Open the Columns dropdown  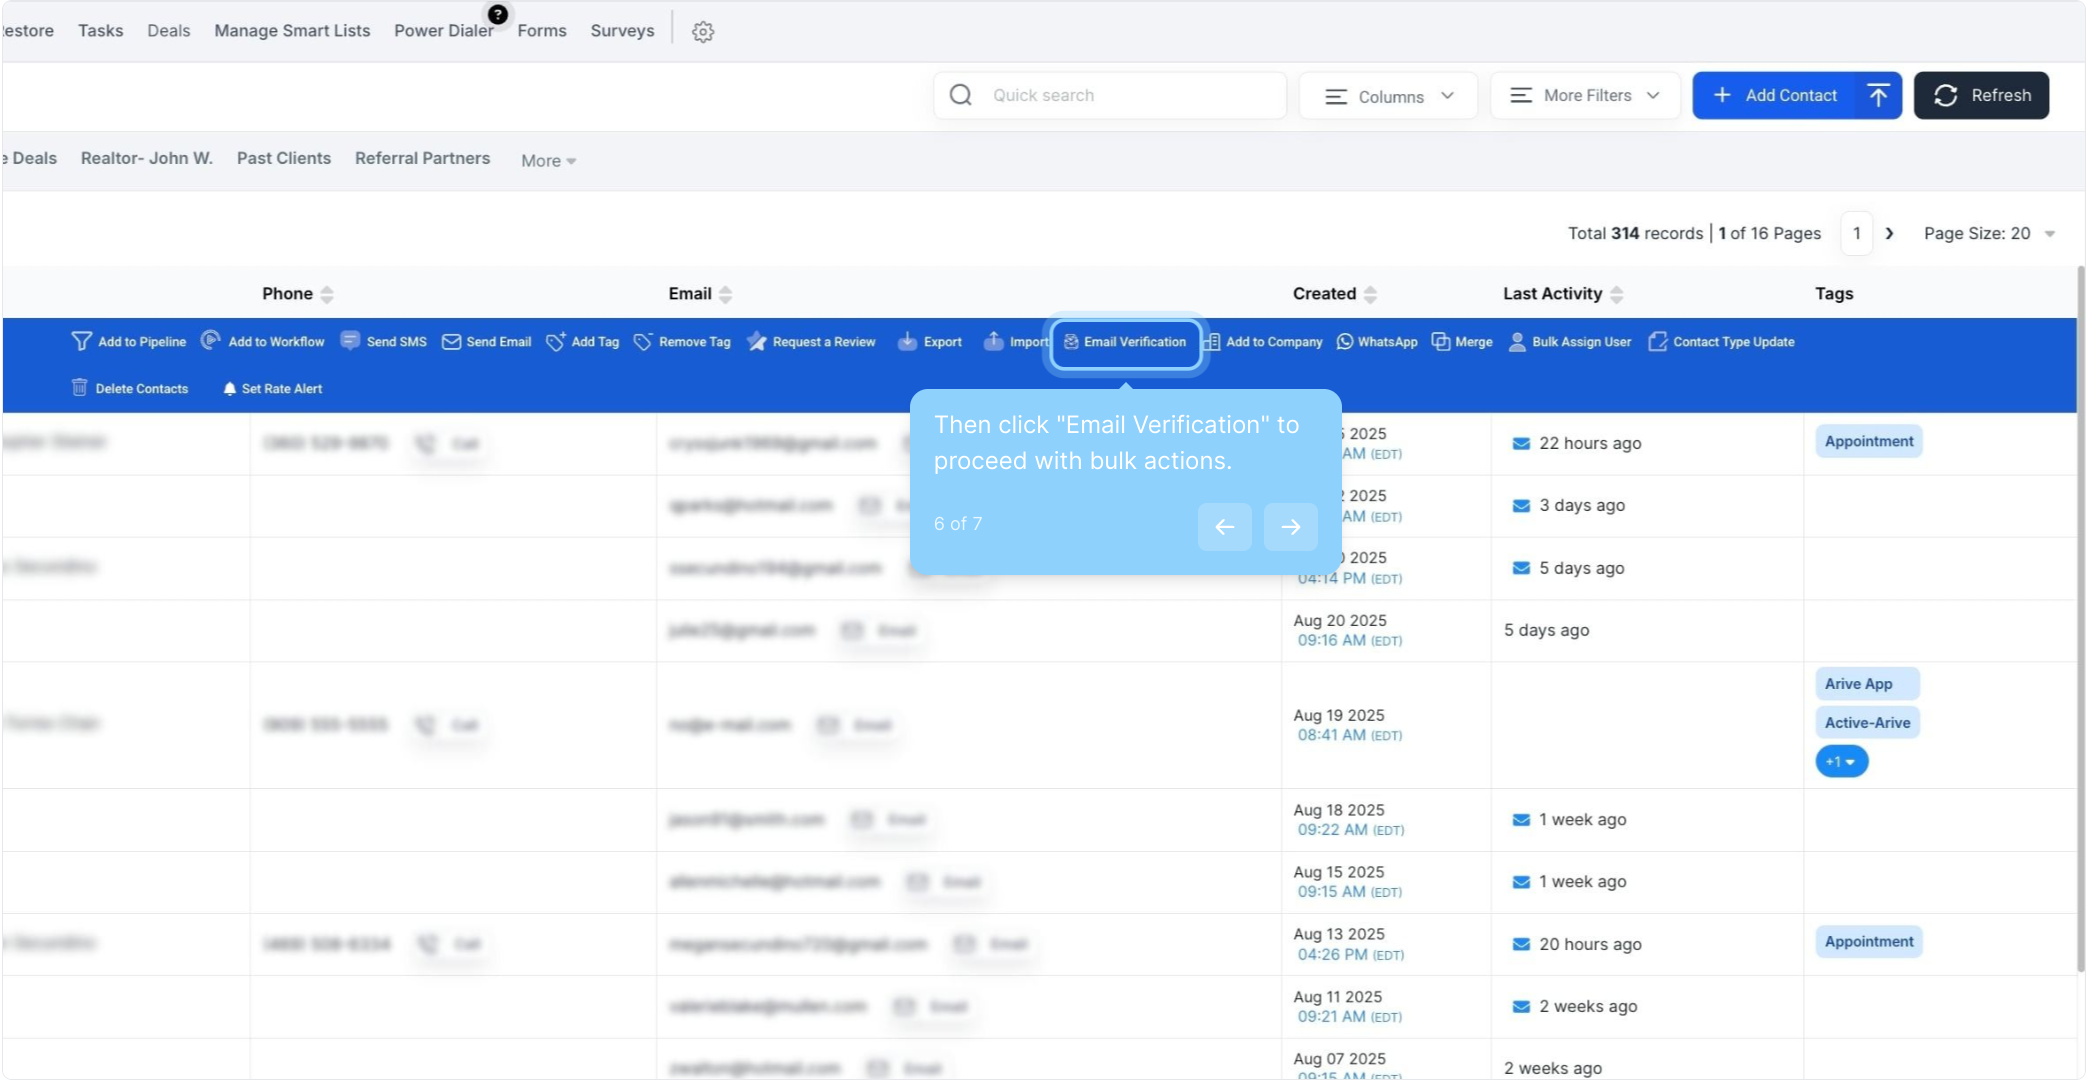(1388, 96)
